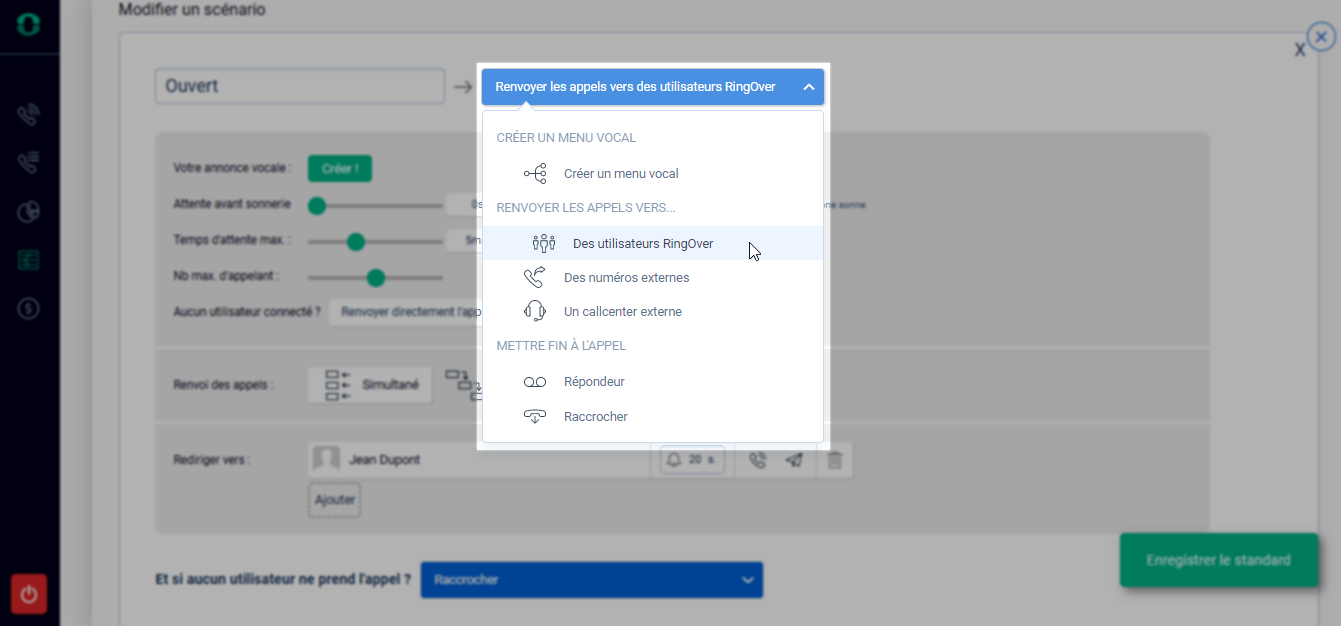Click the "RENVOYER LES APPELS VERS..." section header

pyautogui.click(x=586, y=208)
